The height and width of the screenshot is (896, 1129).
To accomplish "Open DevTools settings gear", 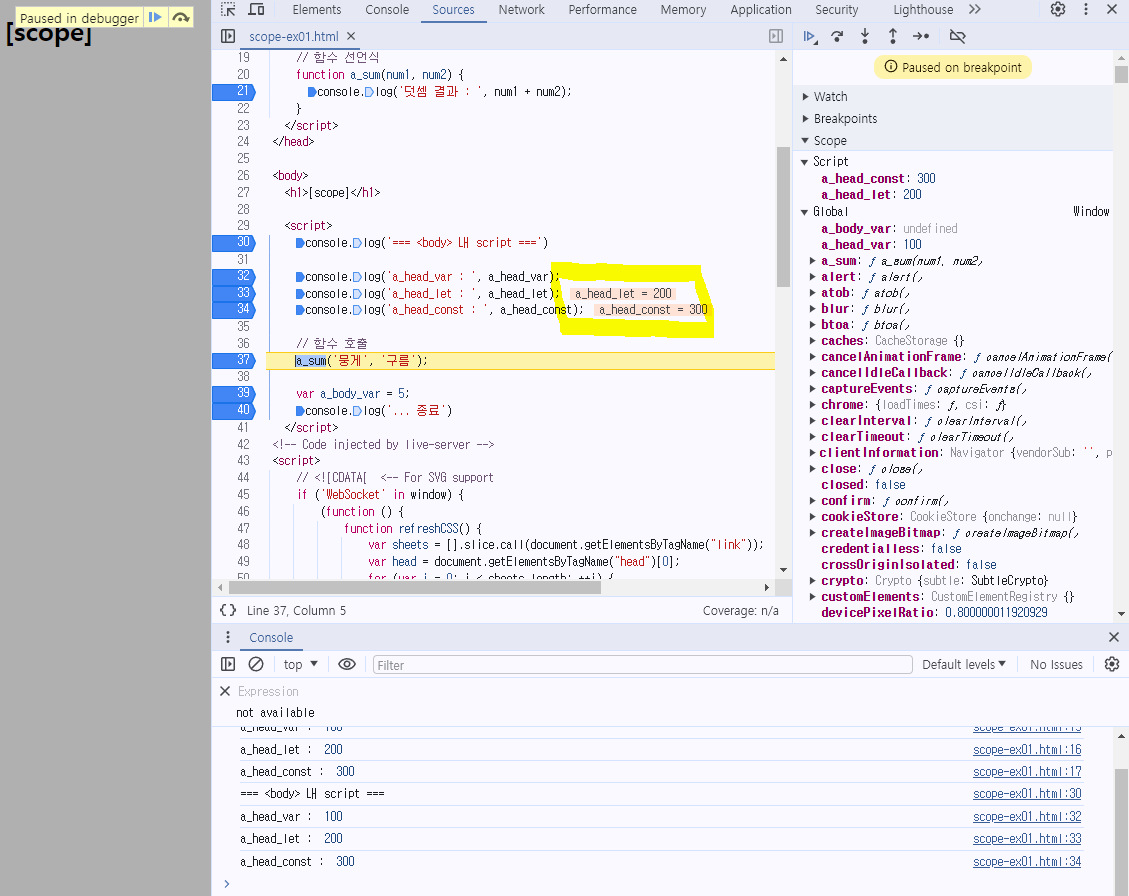I will (x=1058, y=9).
